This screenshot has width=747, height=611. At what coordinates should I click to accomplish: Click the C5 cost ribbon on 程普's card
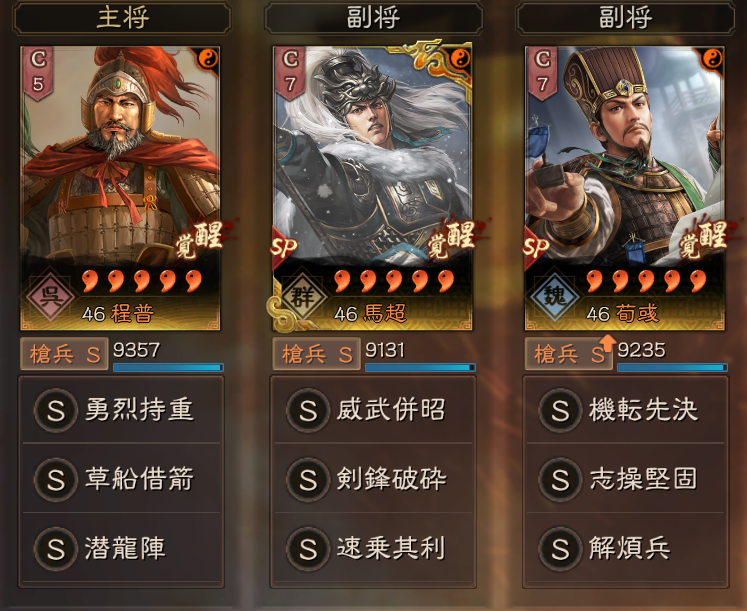[x=38, y=73]
